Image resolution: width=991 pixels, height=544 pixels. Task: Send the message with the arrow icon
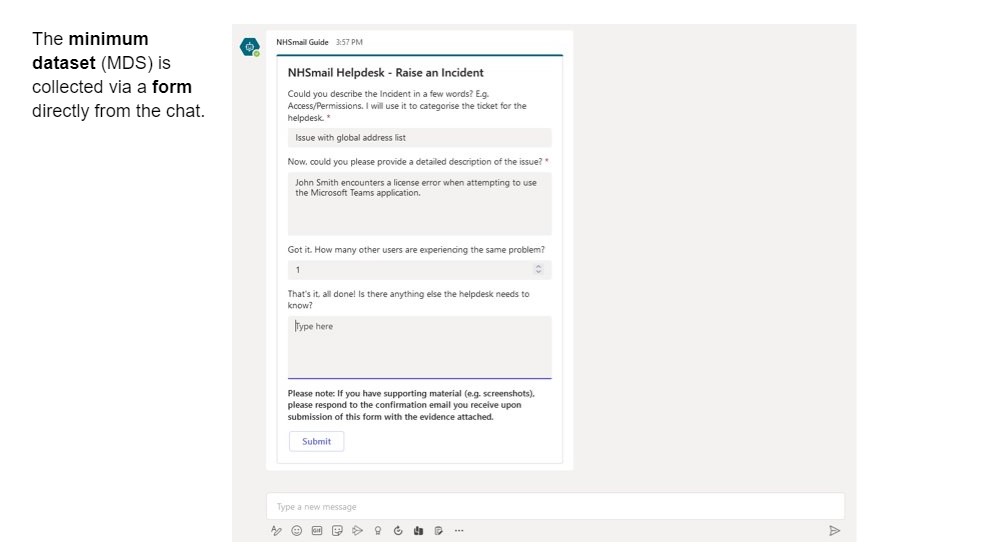[834, 531]
